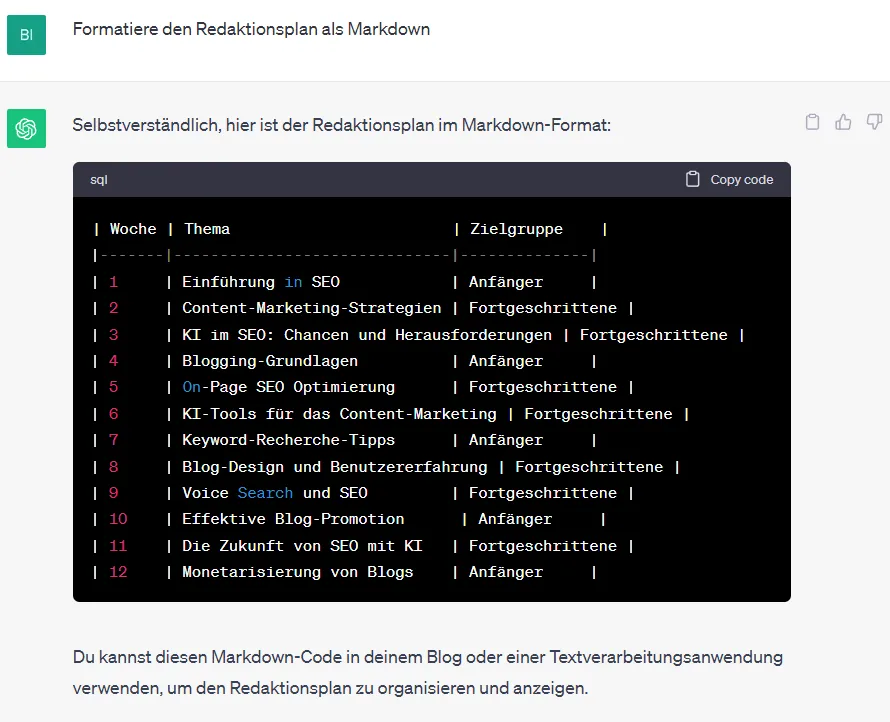Click 'Content-Marketing-Strategien' row text

coord(312,308)
